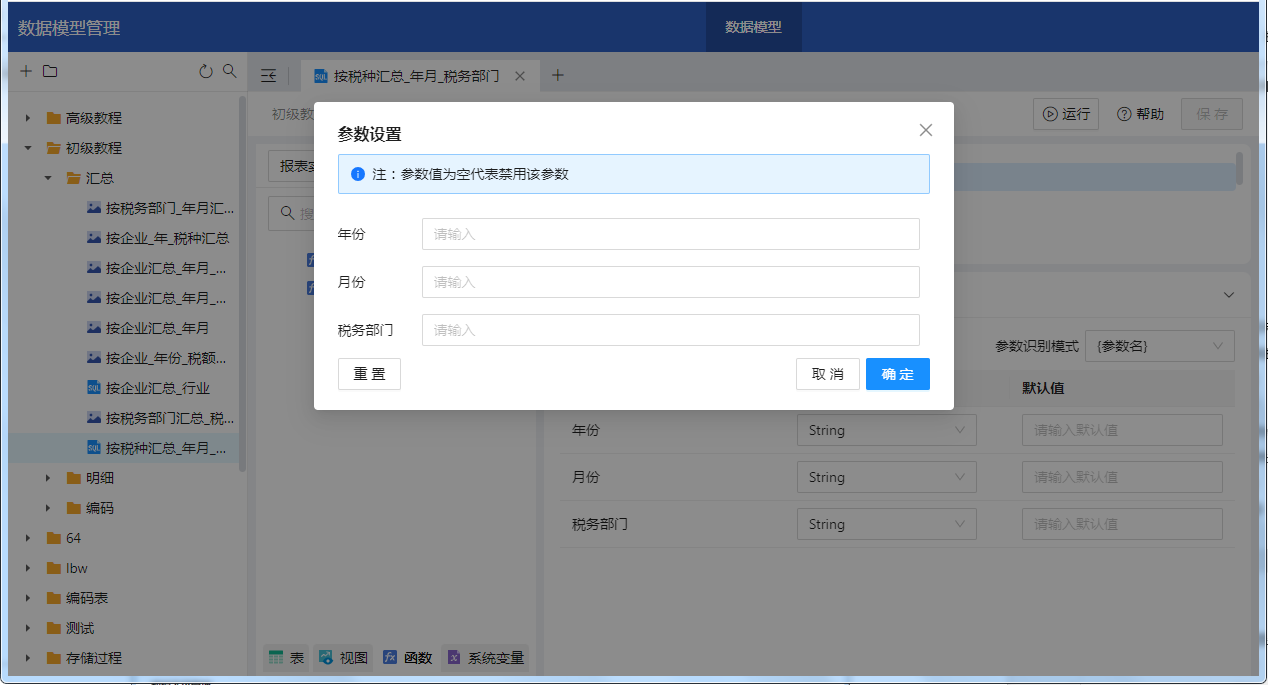The height and width of the screenshot is (685, 1268).
Task: Click the plus icon to add a new model
Action: click(26, 72)
